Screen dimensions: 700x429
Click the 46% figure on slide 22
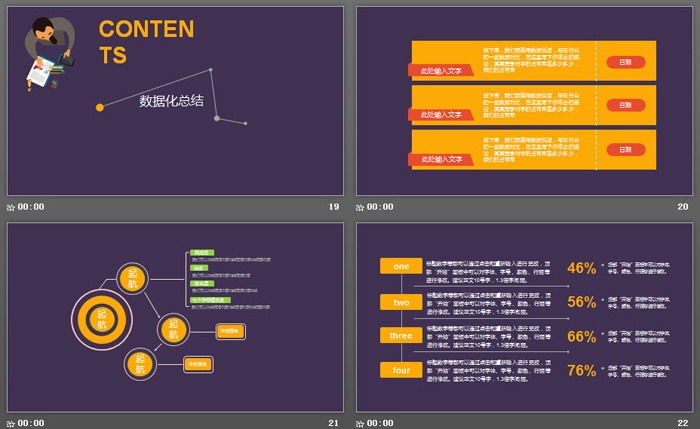tap(581, 268)
